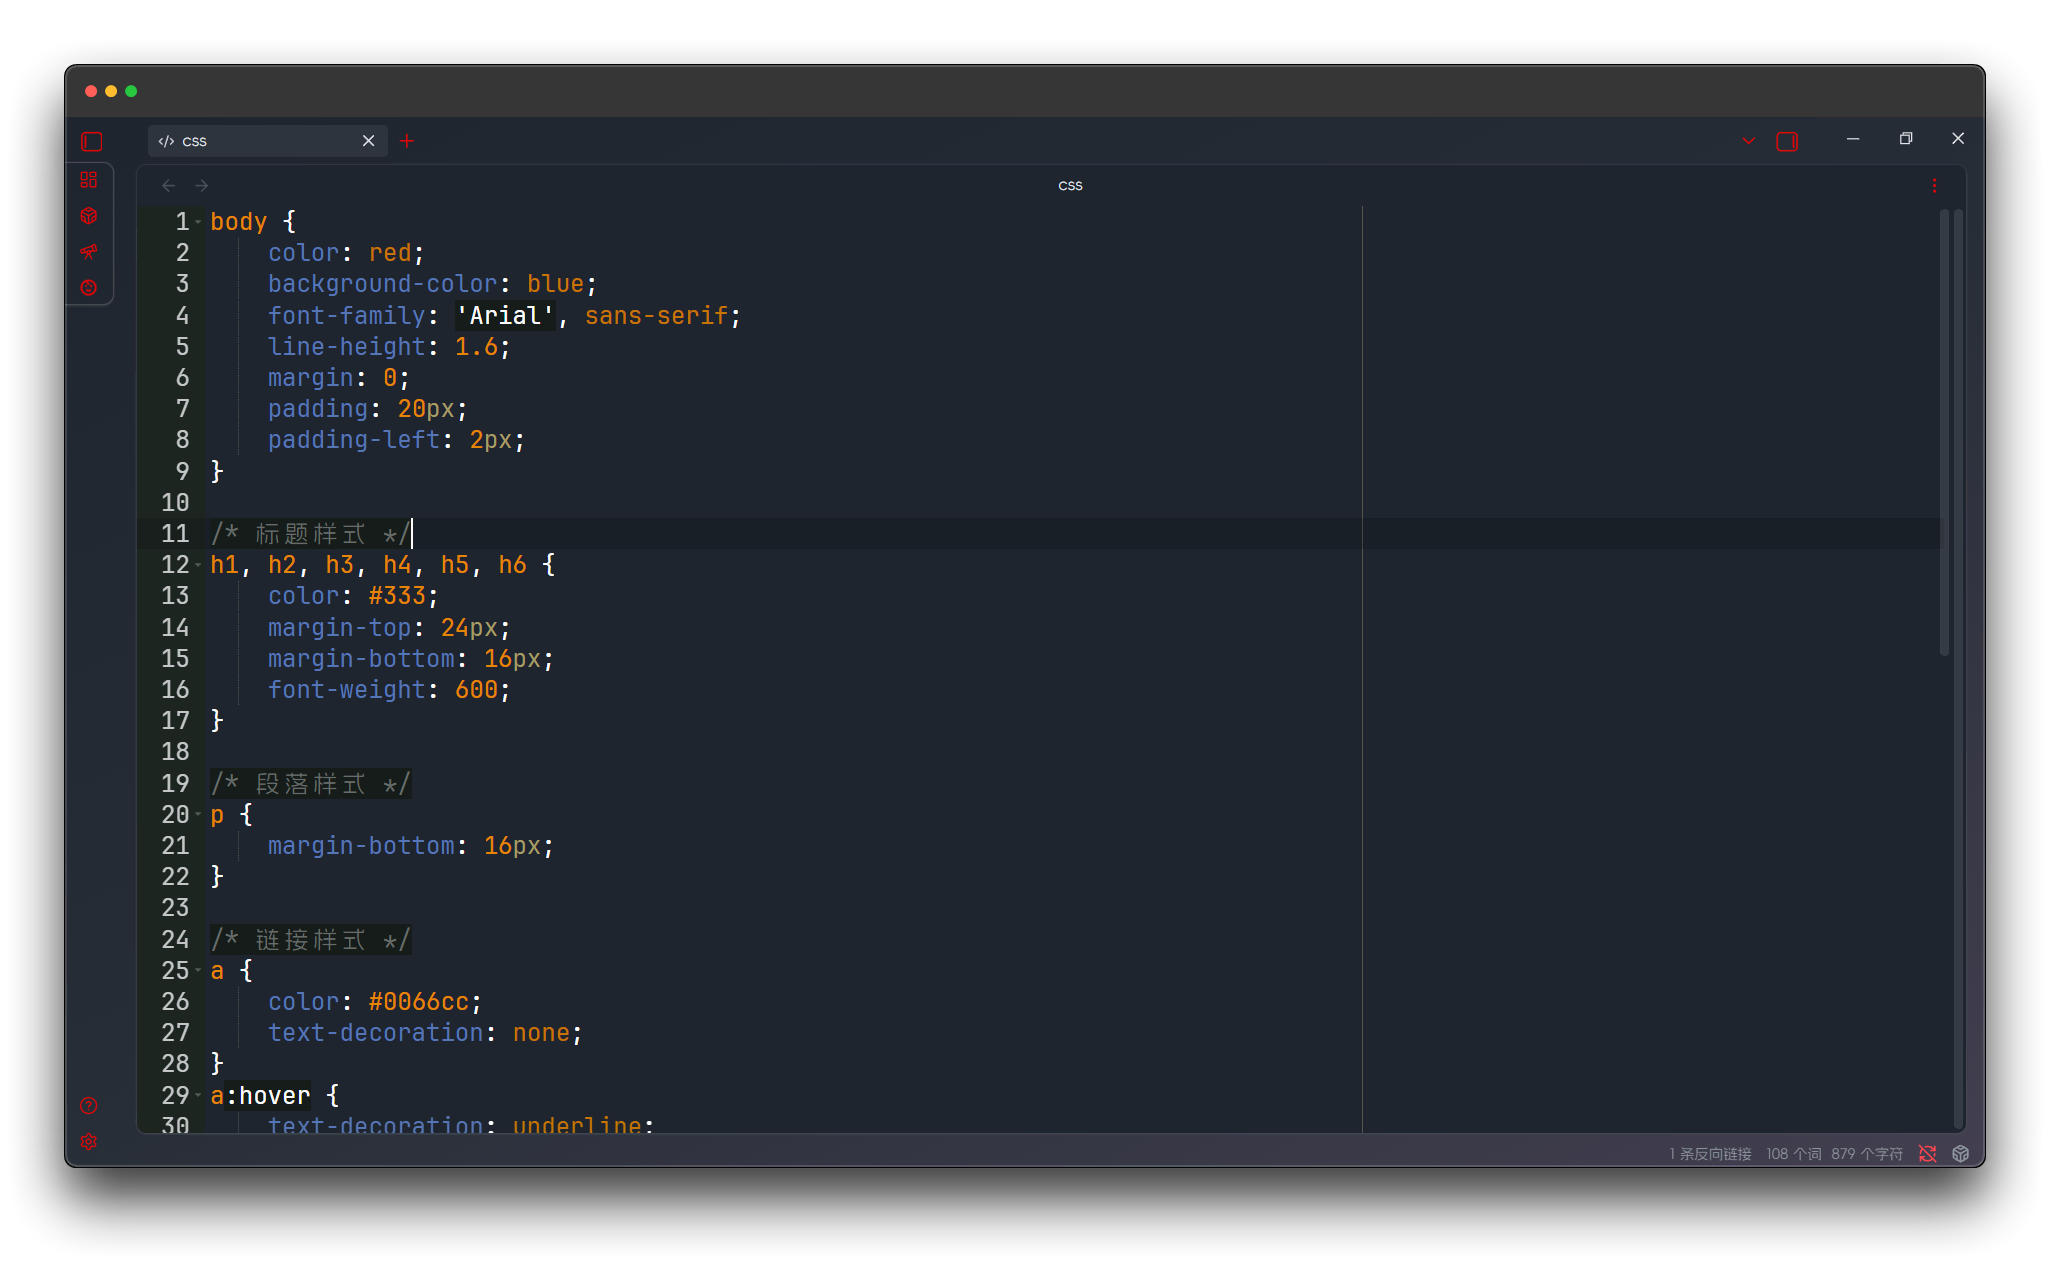
Task: Close the css tab
Action: click(x=368, y=141)
